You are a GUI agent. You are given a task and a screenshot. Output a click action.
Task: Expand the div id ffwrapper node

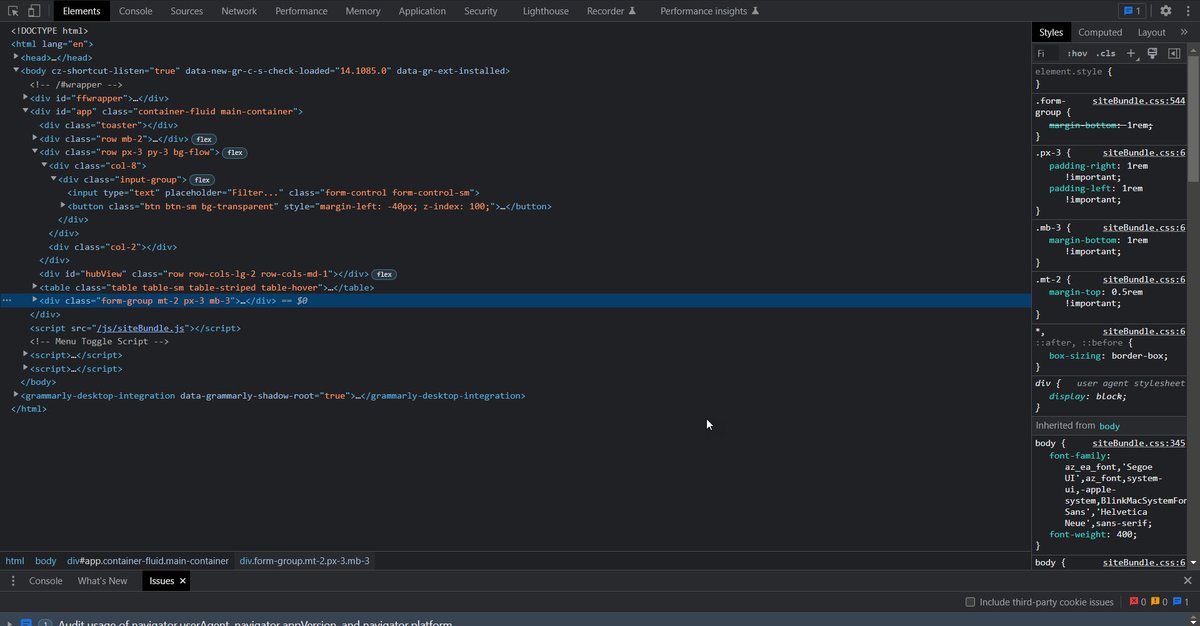click(26, 98)
